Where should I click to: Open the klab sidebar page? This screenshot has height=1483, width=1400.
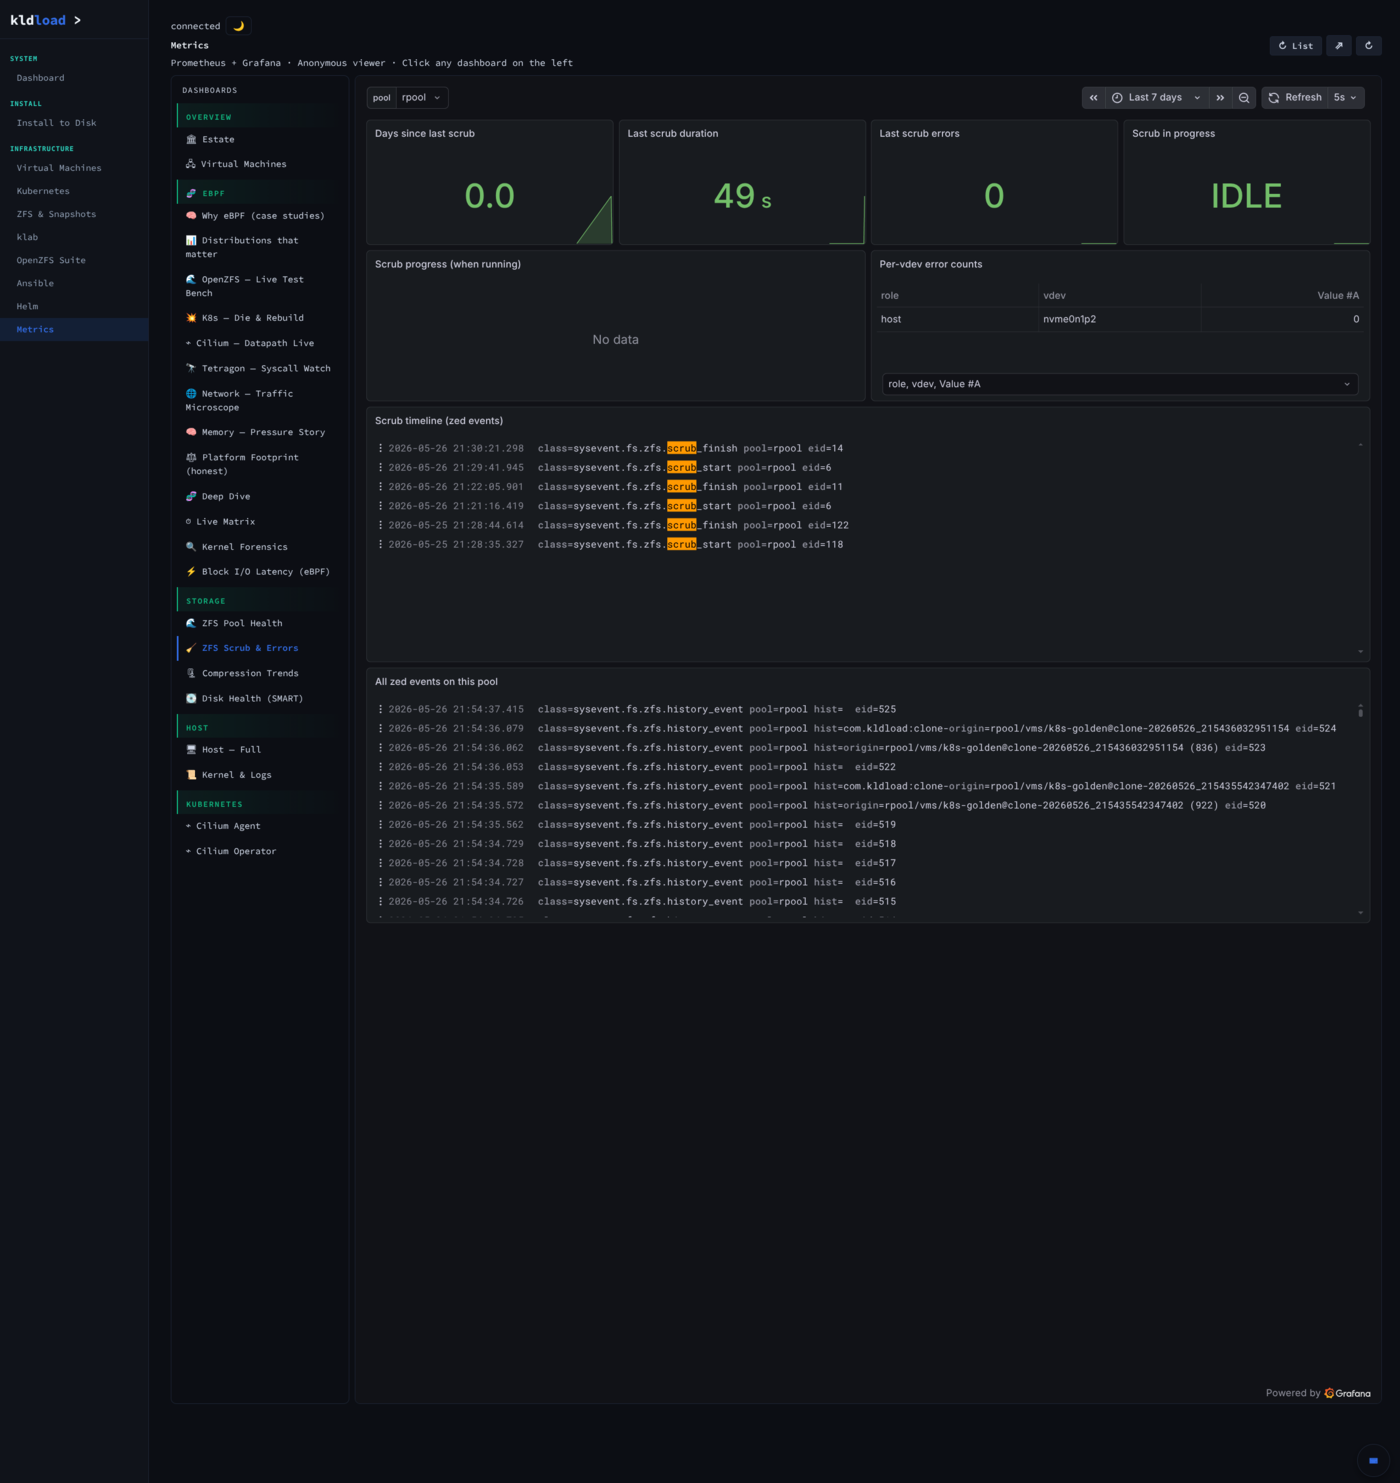(27, 237)
